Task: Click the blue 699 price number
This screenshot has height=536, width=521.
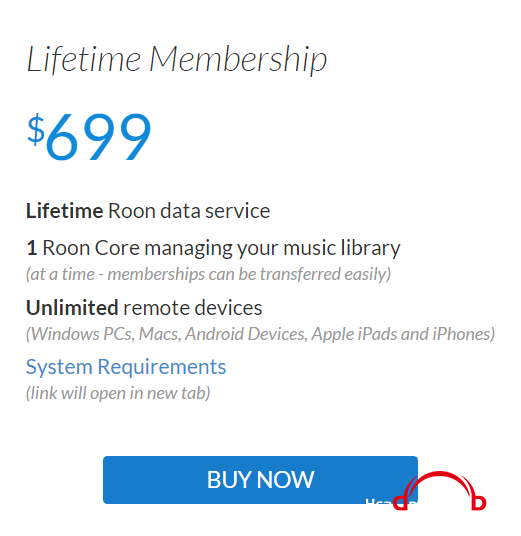Action: click(98, 137)
